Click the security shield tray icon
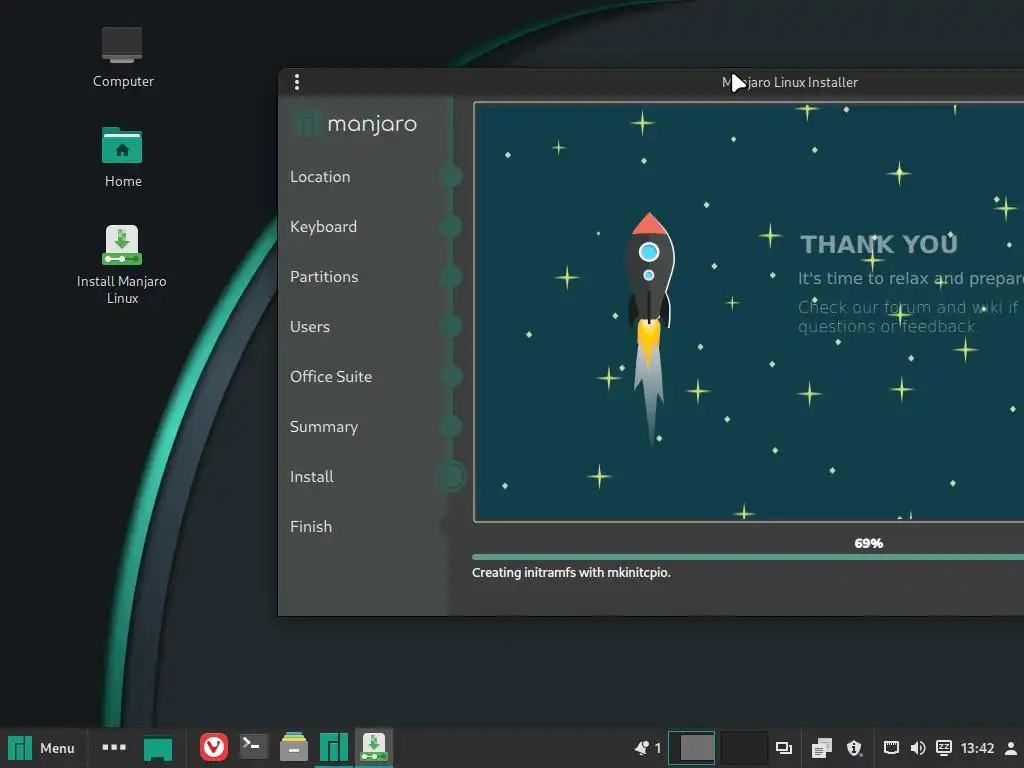This screenshot has height=768, width=1024. point(854,748)
